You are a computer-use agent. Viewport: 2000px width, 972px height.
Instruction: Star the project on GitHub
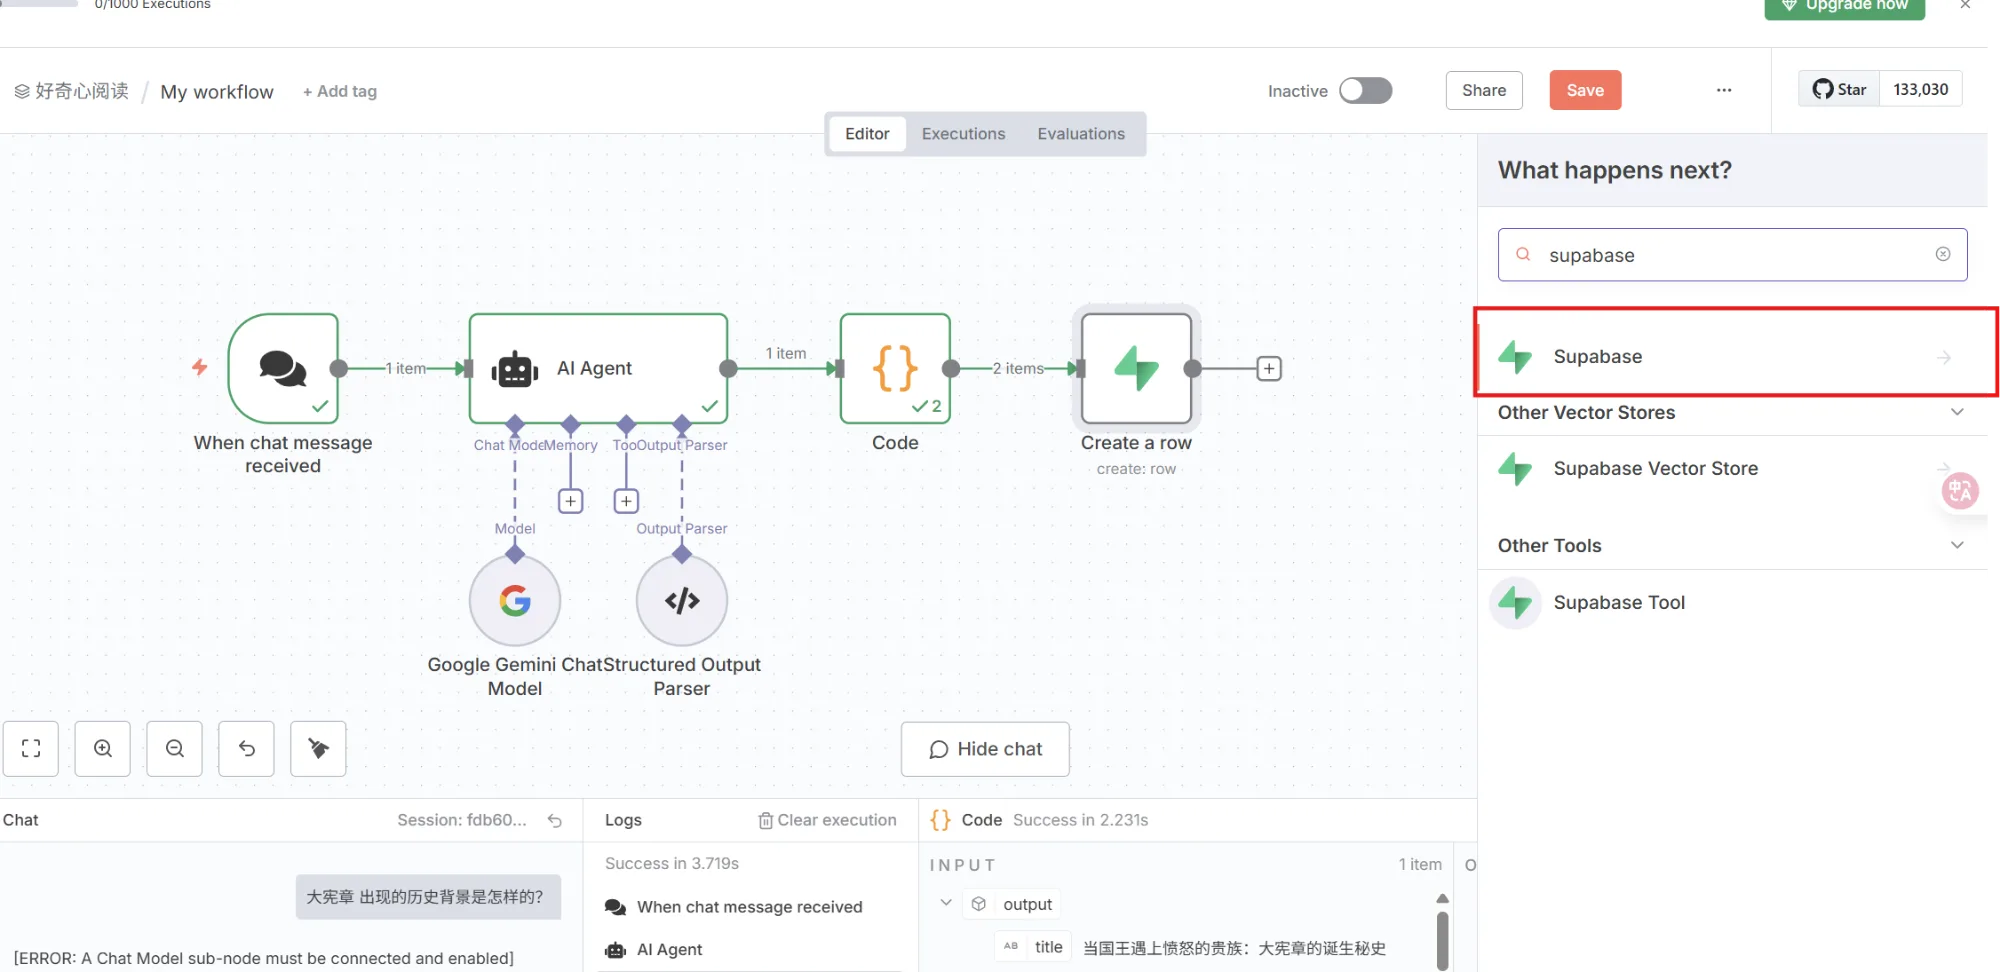coord(1840,89)
